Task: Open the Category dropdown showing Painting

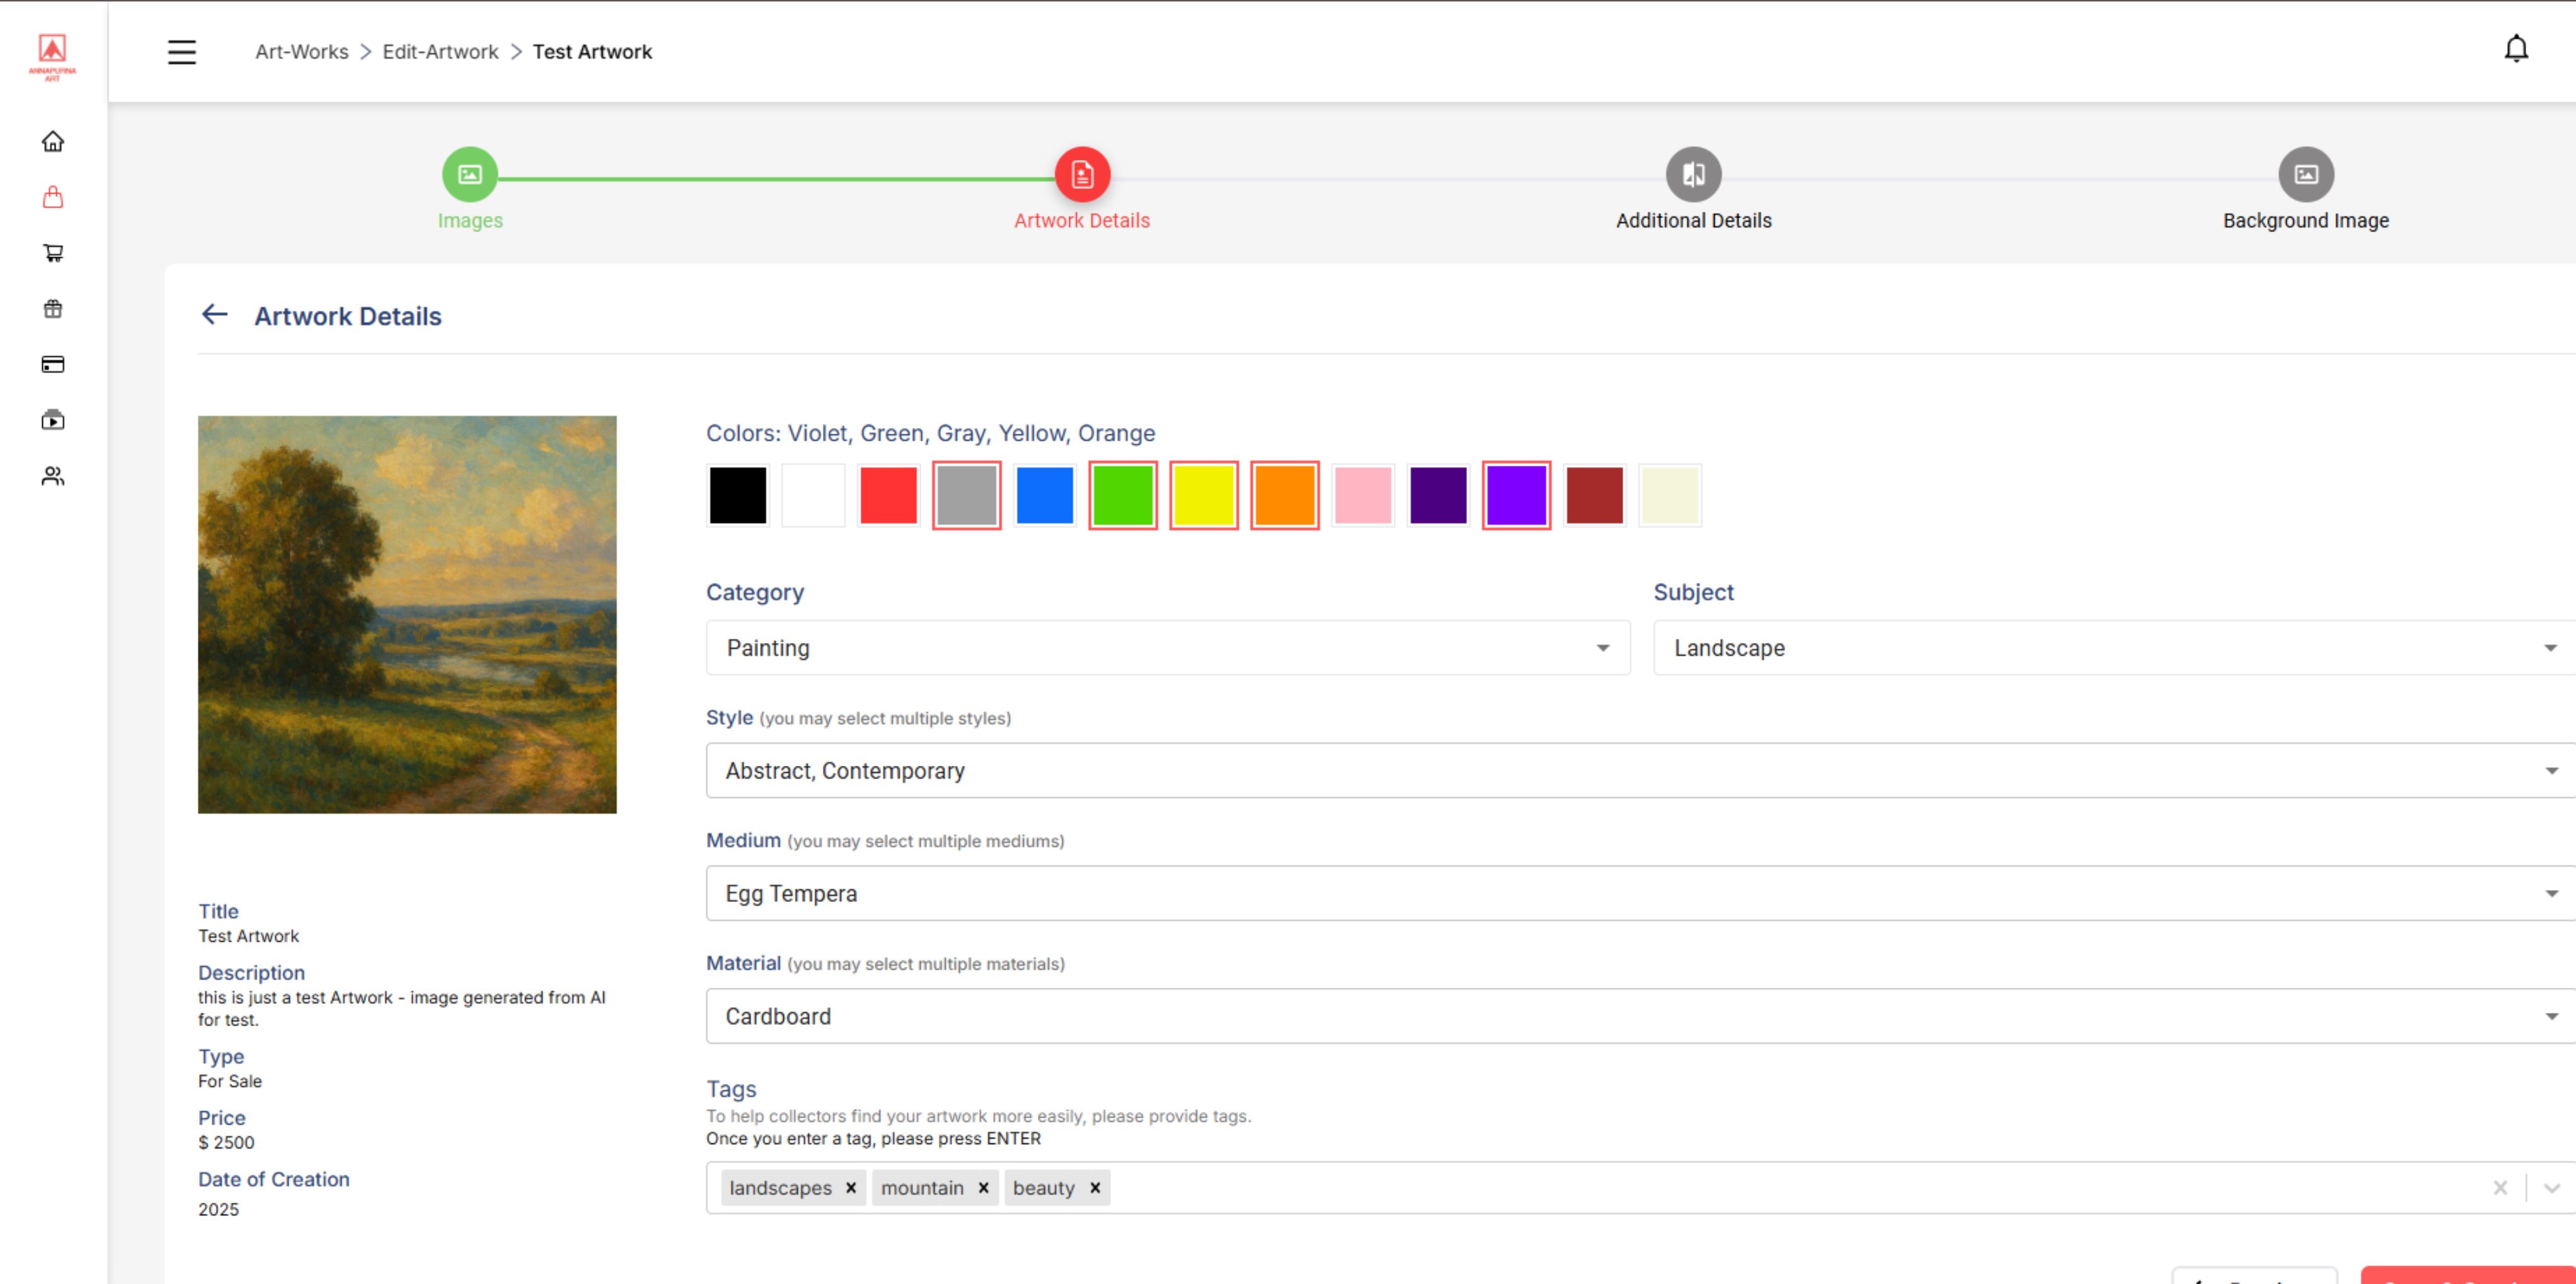Action: point(1168,648)
